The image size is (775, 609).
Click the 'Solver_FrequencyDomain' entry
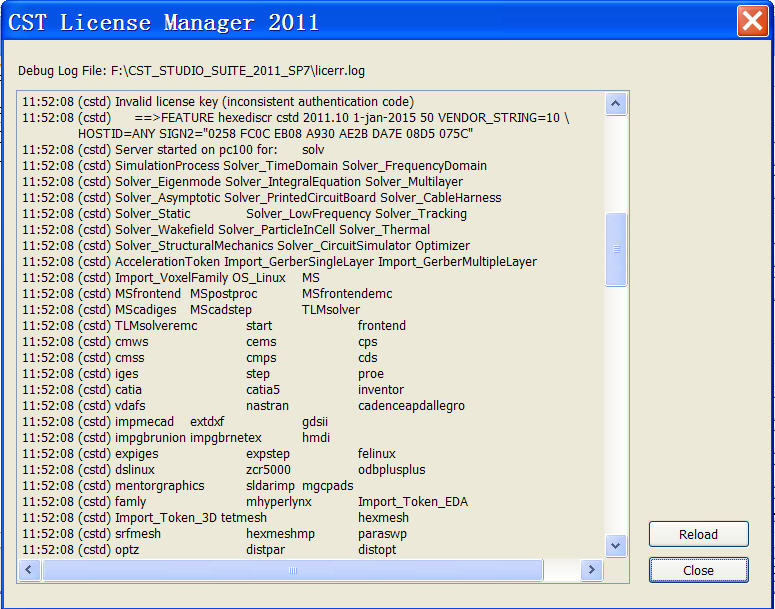tap(414, 166)
